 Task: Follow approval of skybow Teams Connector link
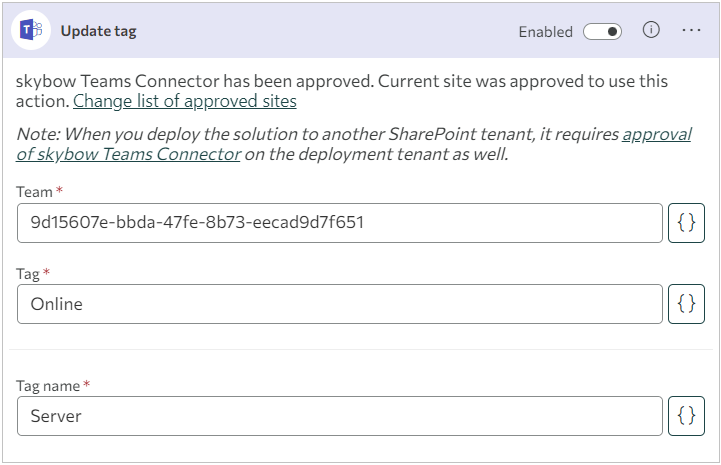(354, 144)
